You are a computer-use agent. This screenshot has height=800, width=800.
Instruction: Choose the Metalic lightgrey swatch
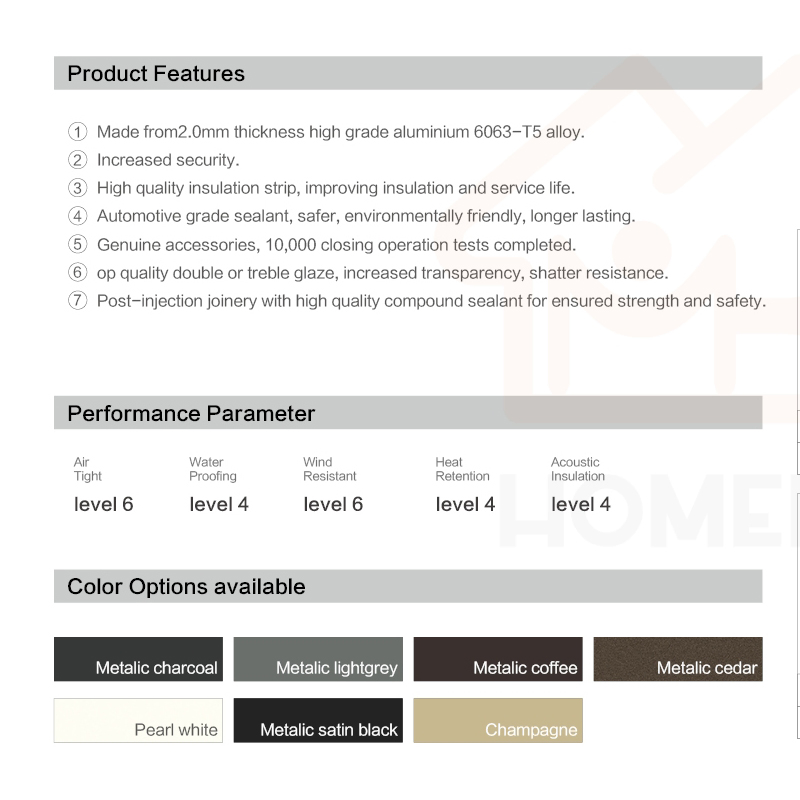click(x=318, y=659)
